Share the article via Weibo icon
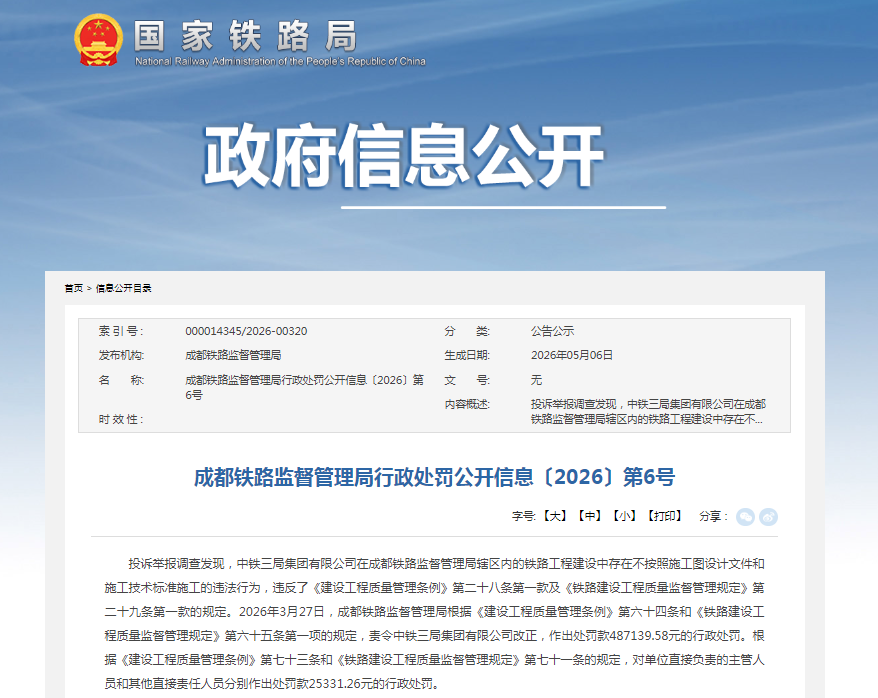This screenshot has height=698, width=878. (x=768, y=517)
